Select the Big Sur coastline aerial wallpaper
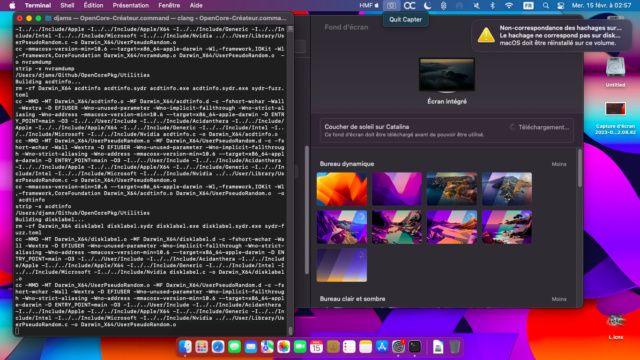Screen dimensions: 640x360 coord(452,189)
